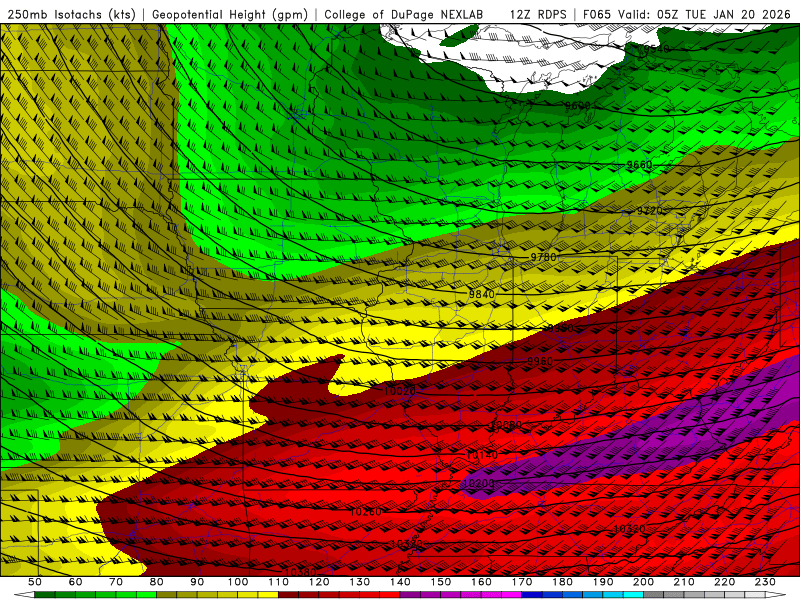Click the 220 kts color scale label
This screenshot has height=600, width=800.
tap(725, 582)
